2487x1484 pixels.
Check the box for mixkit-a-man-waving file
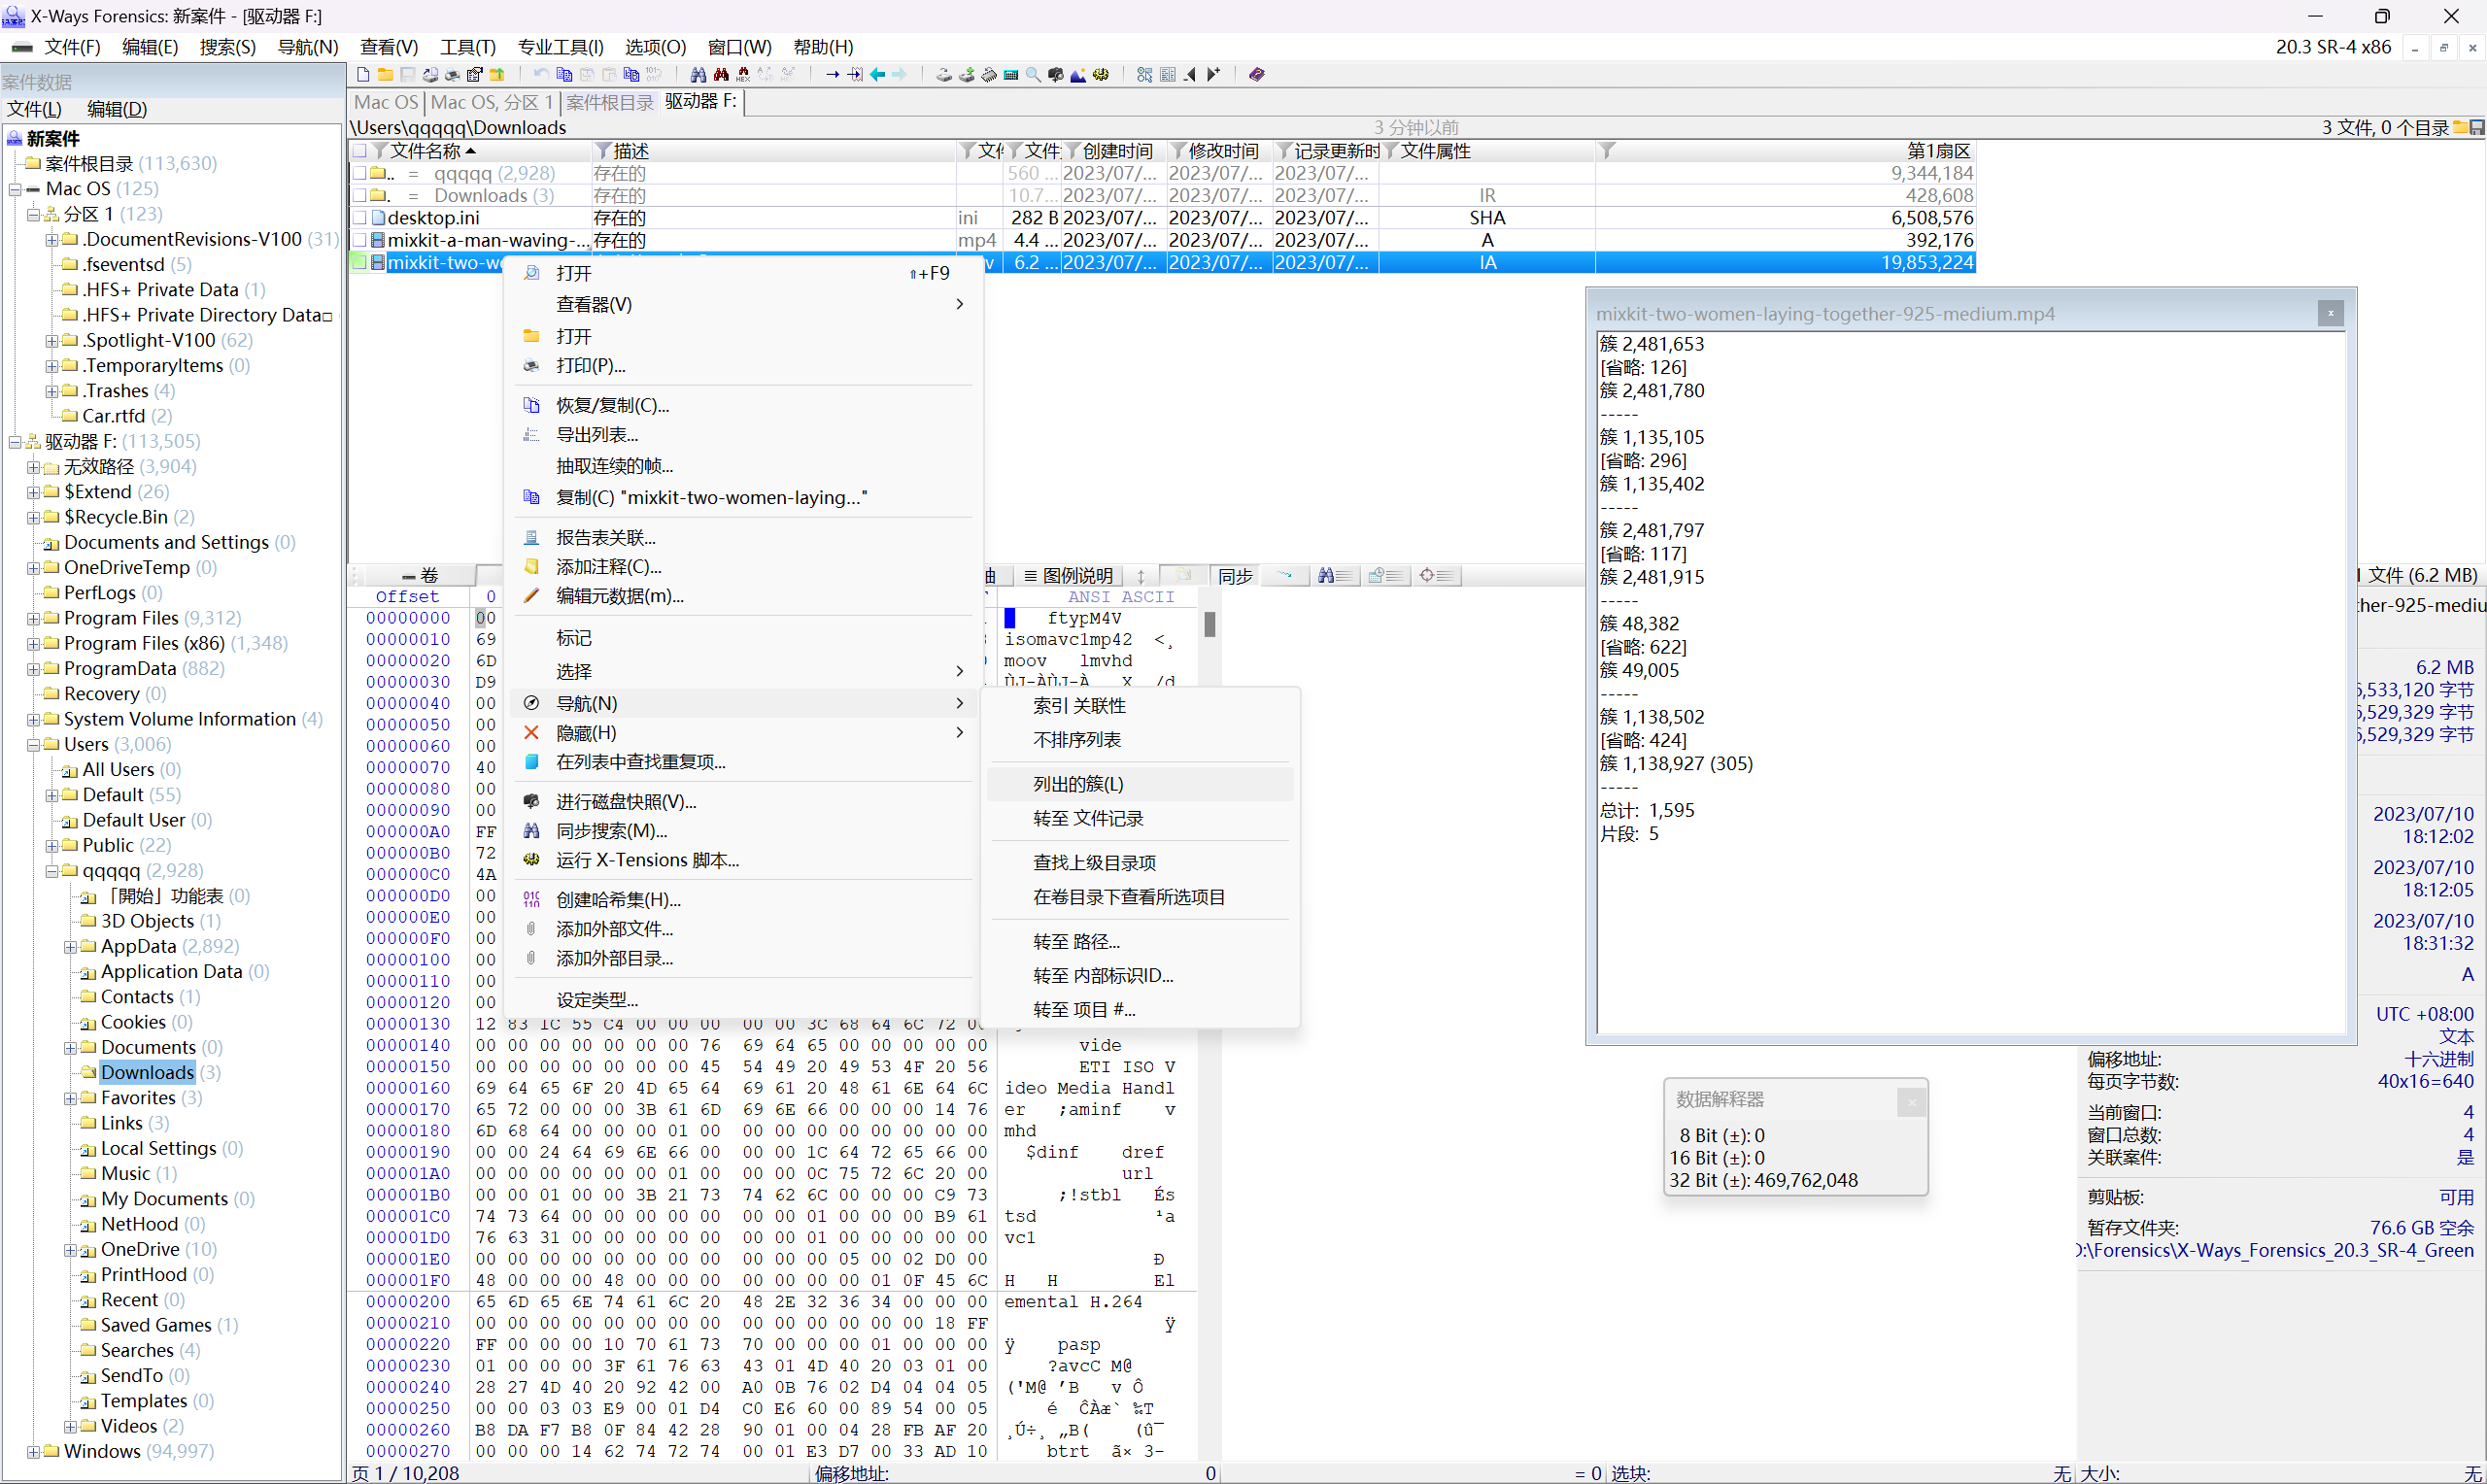[360, 240]
